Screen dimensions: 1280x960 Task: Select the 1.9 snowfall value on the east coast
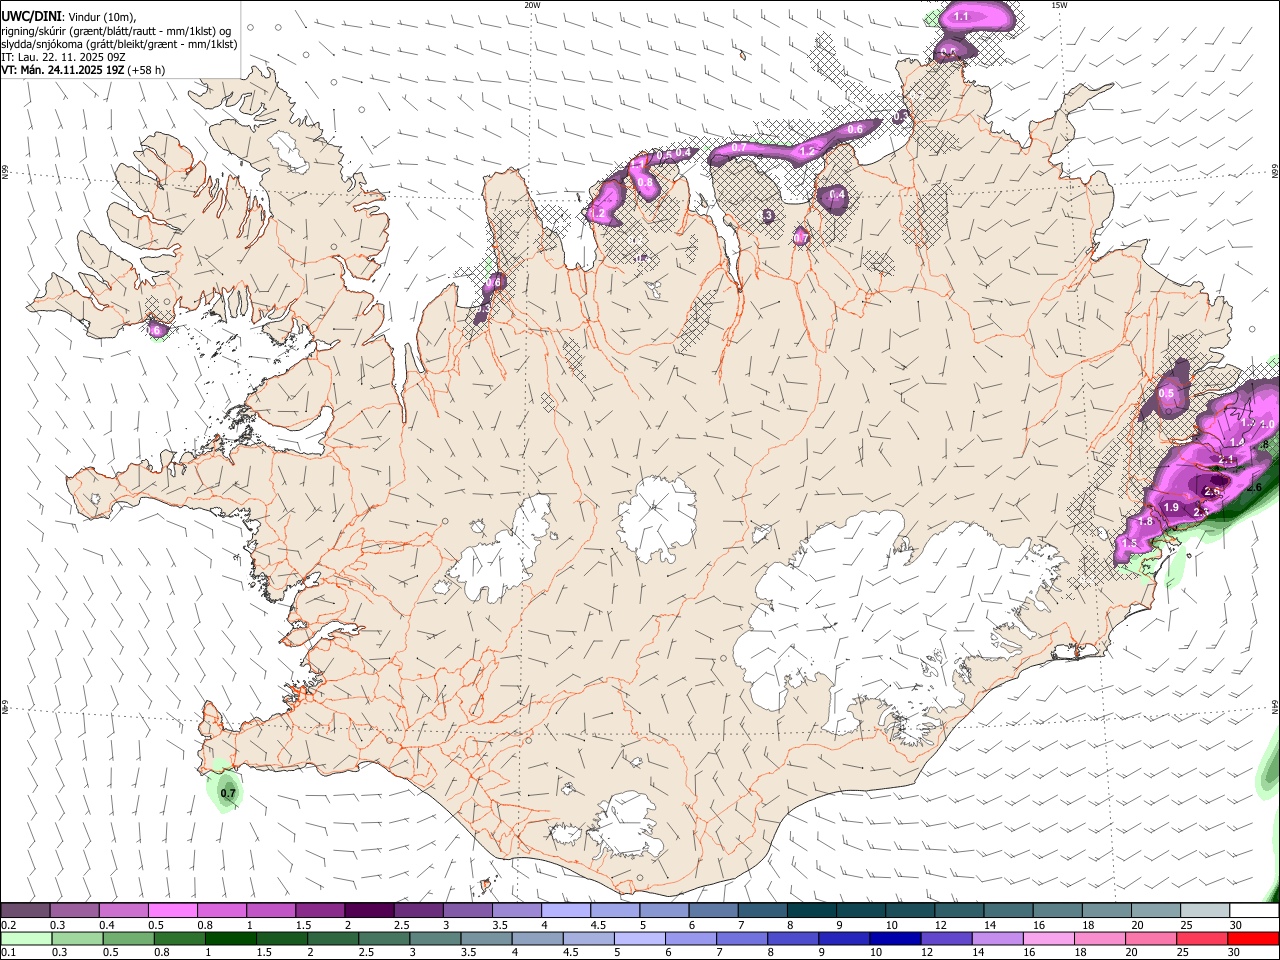point(1171,508)
